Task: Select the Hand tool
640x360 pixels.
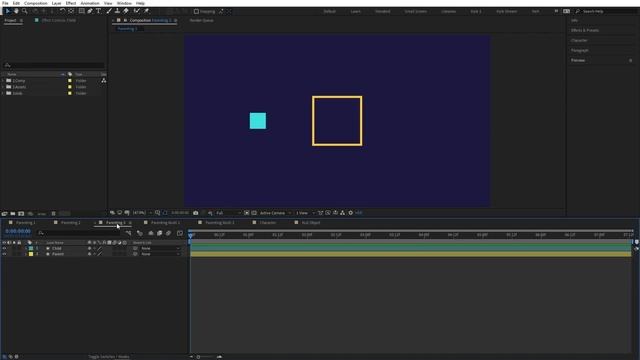Action: click(x=16, y=11)
